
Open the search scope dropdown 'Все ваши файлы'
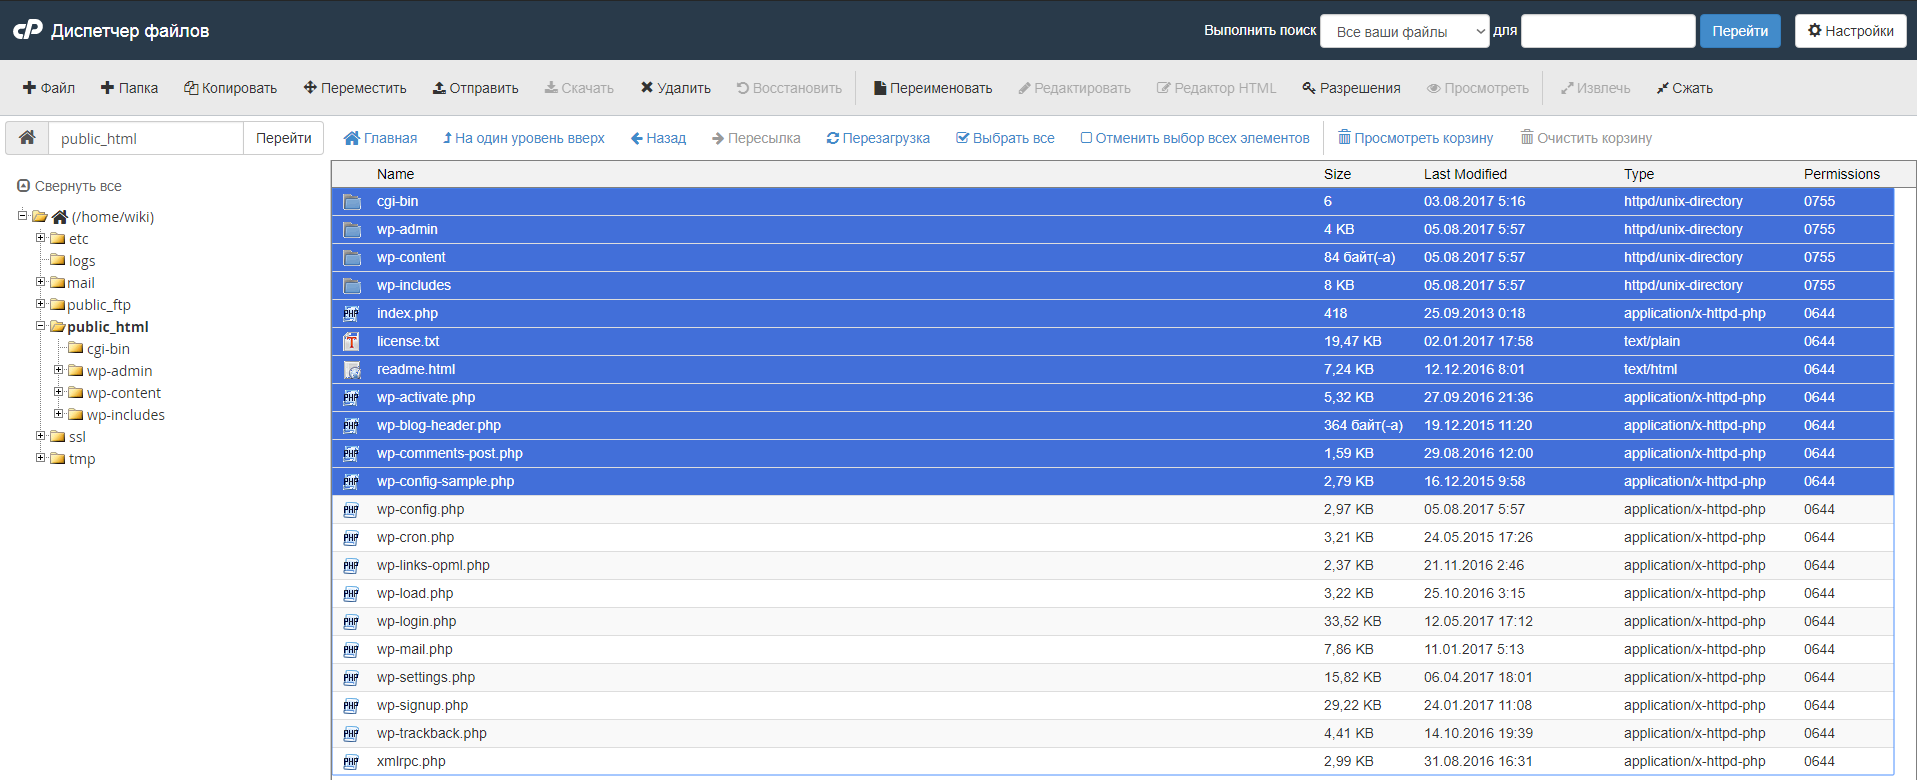tap(1404, 31)
